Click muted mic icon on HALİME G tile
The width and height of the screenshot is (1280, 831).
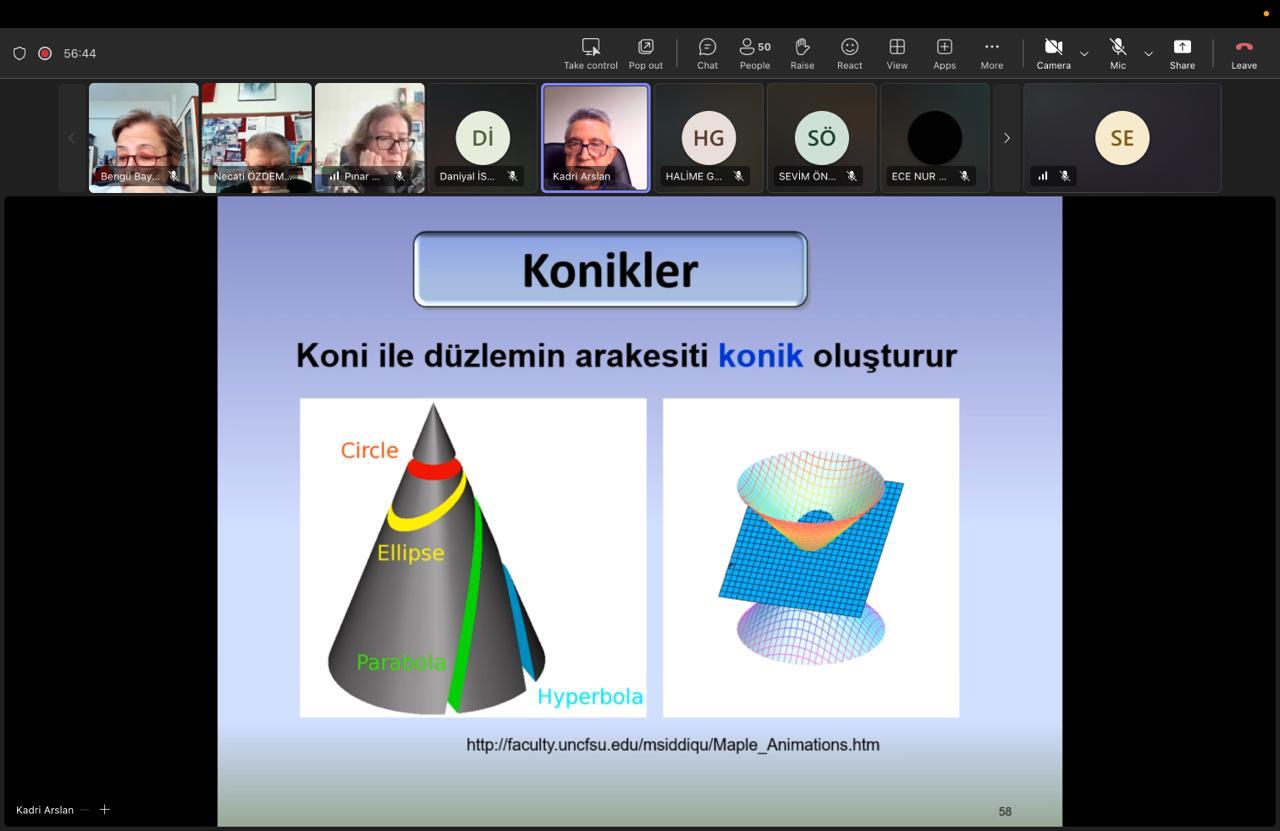(x=738, y=176)
